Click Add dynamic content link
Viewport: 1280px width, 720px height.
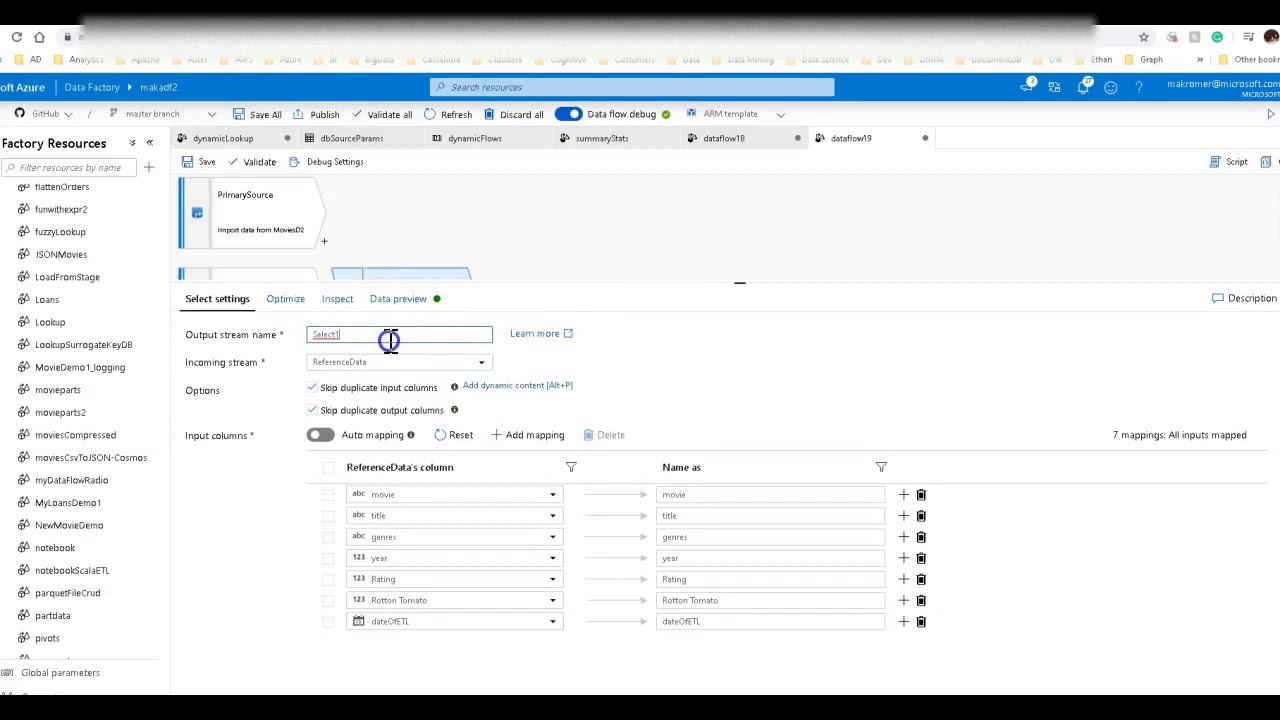click(517, 385)
